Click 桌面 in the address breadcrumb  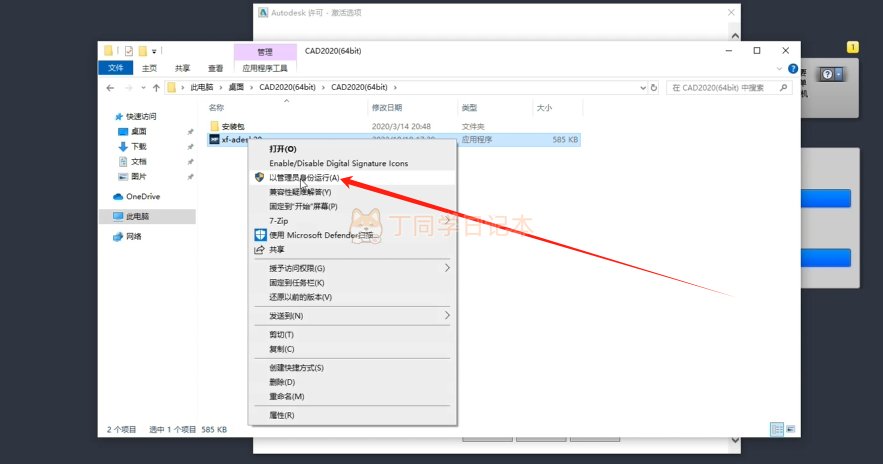coord(236,87)
